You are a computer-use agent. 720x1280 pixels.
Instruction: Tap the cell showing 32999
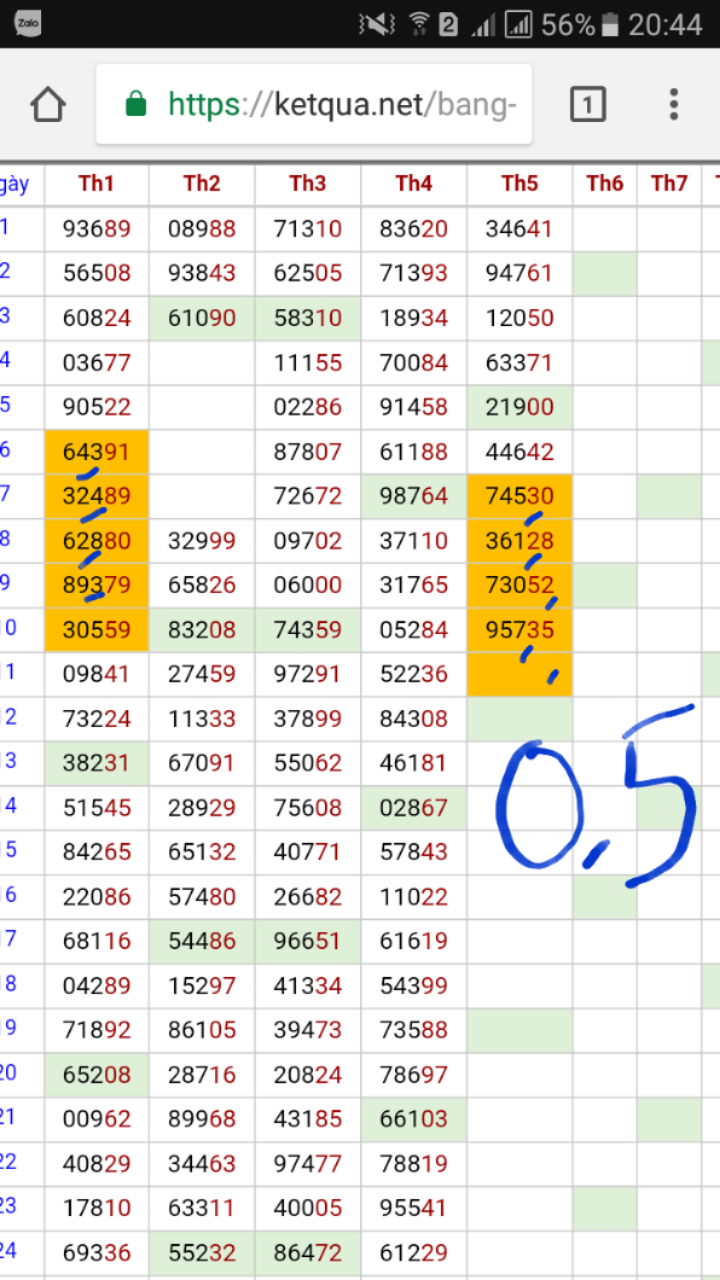tap(202, 541)
